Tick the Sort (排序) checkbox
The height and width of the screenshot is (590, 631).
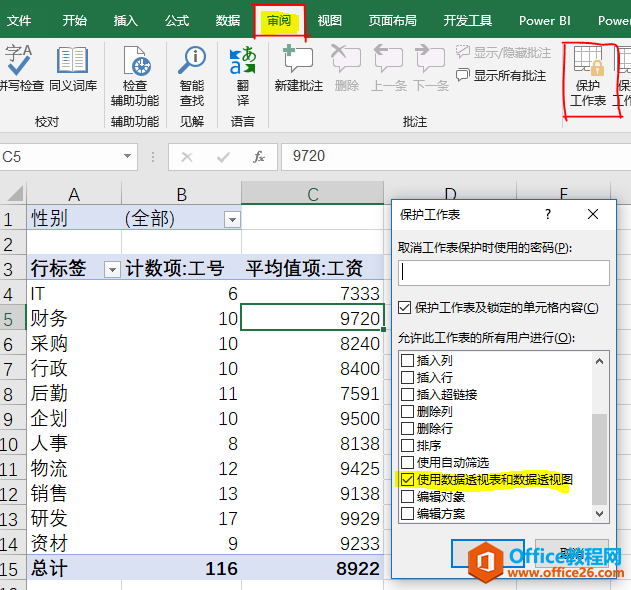click(408, 446)
